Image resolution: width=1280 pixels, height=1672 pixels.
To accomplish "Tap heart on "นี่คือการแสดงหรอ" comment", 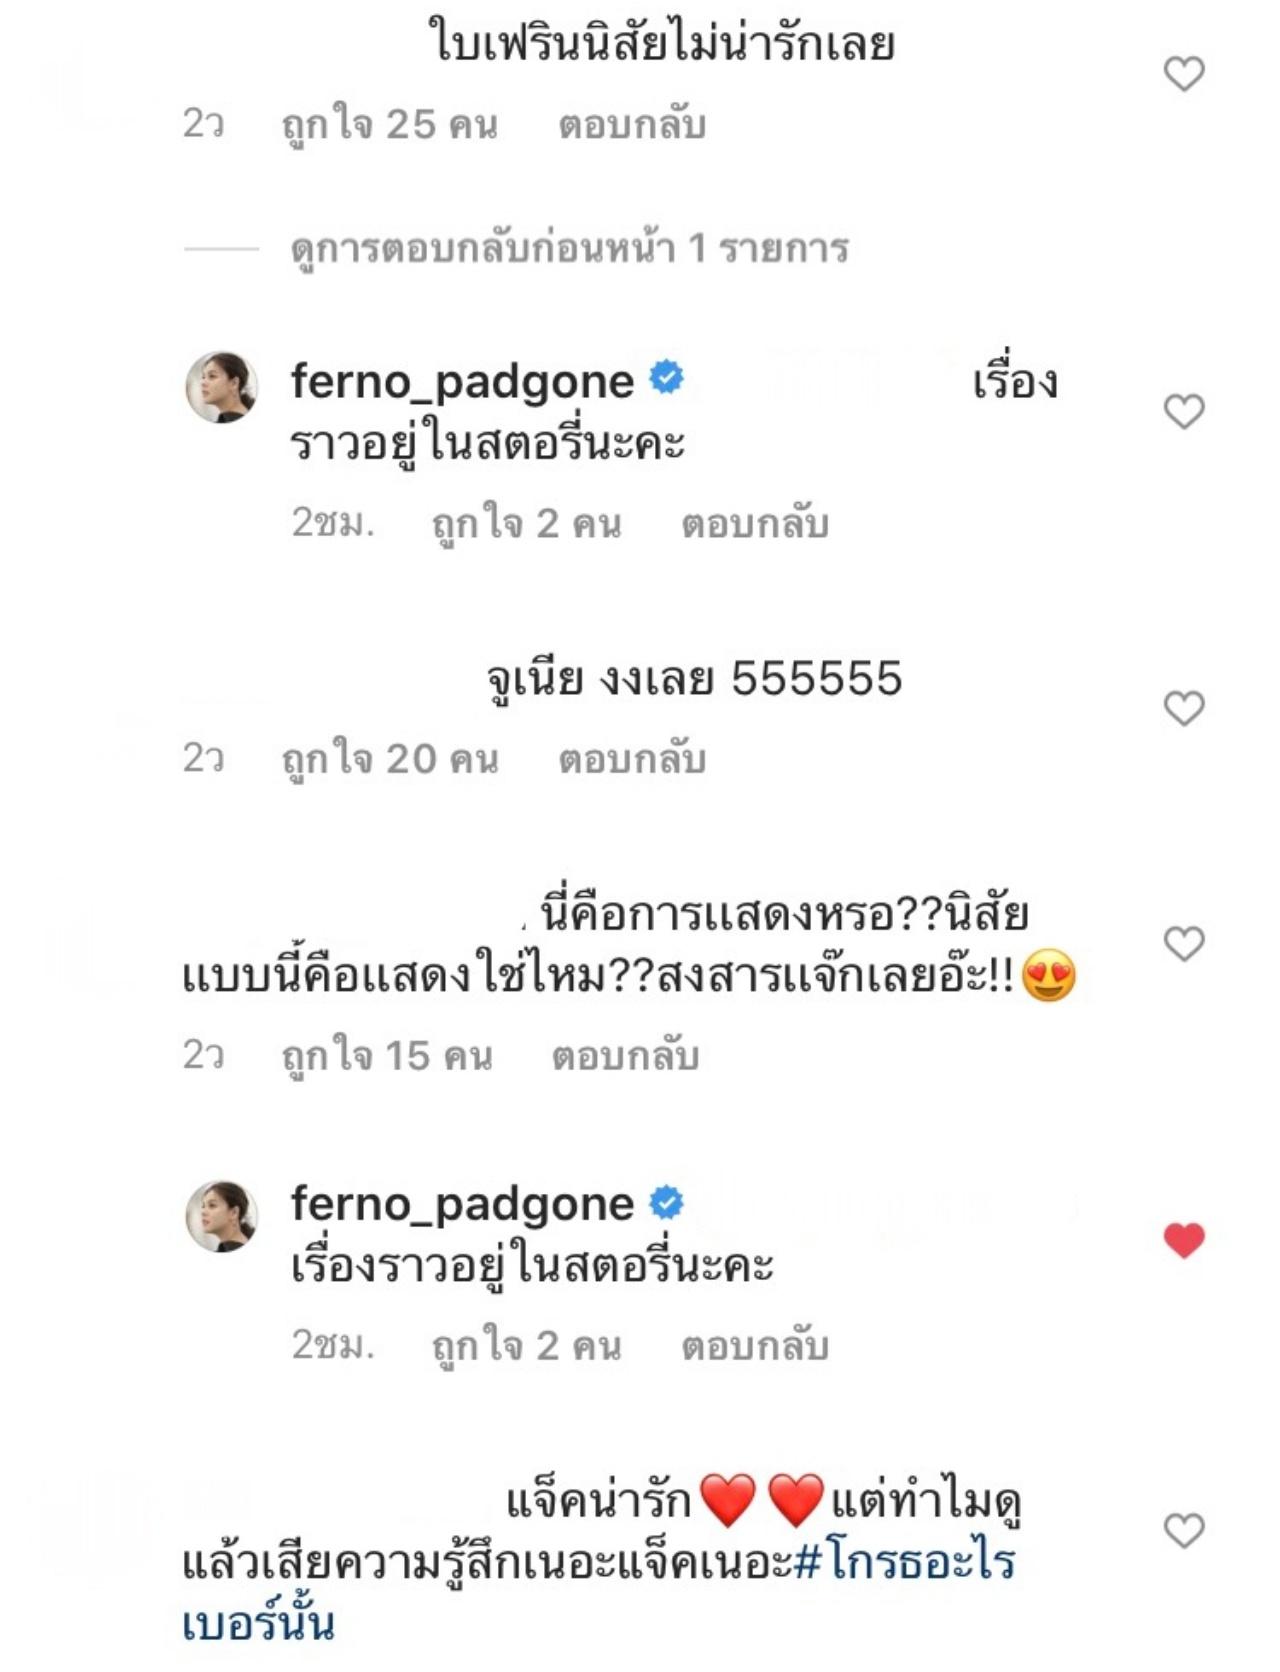I will 1184,943.
